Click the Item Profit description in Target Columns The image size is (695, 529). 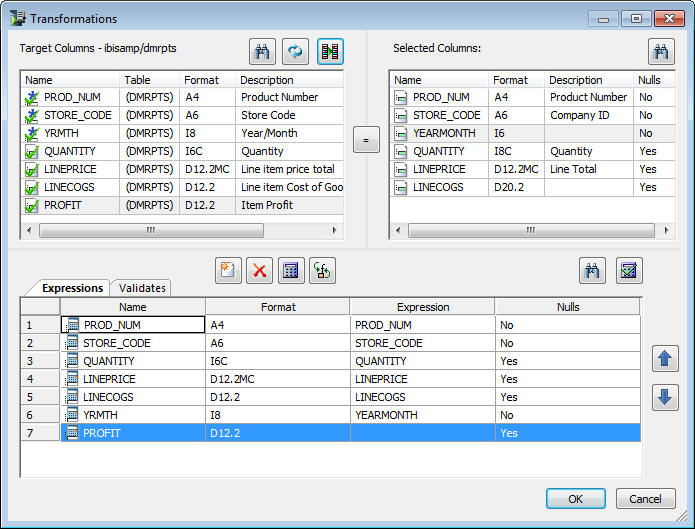click(267, 205)
